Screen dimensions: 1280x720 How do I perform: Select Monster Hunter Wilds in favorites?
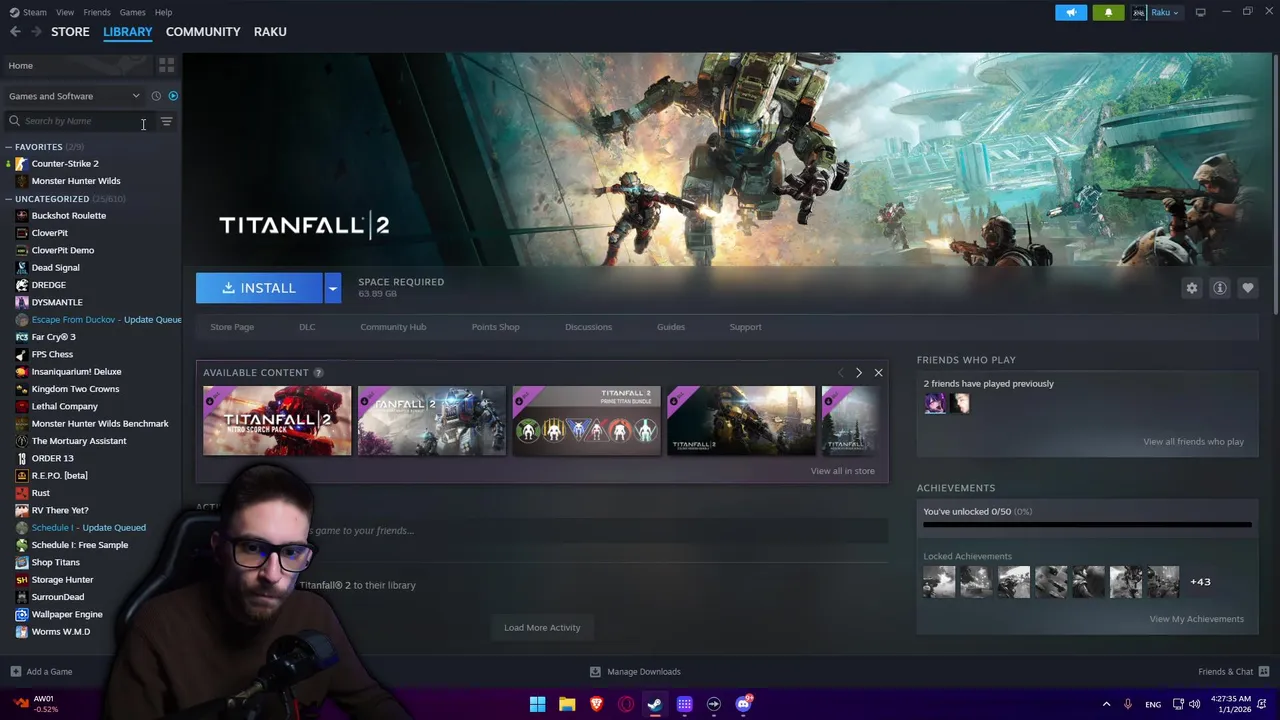pos(76,181)
